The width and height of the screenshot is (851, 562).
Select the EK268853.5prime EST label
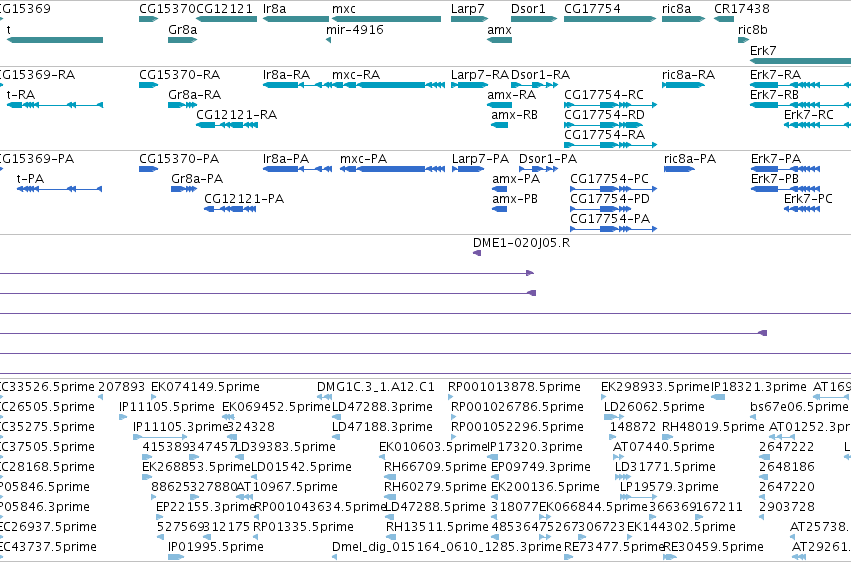[196, 467]
